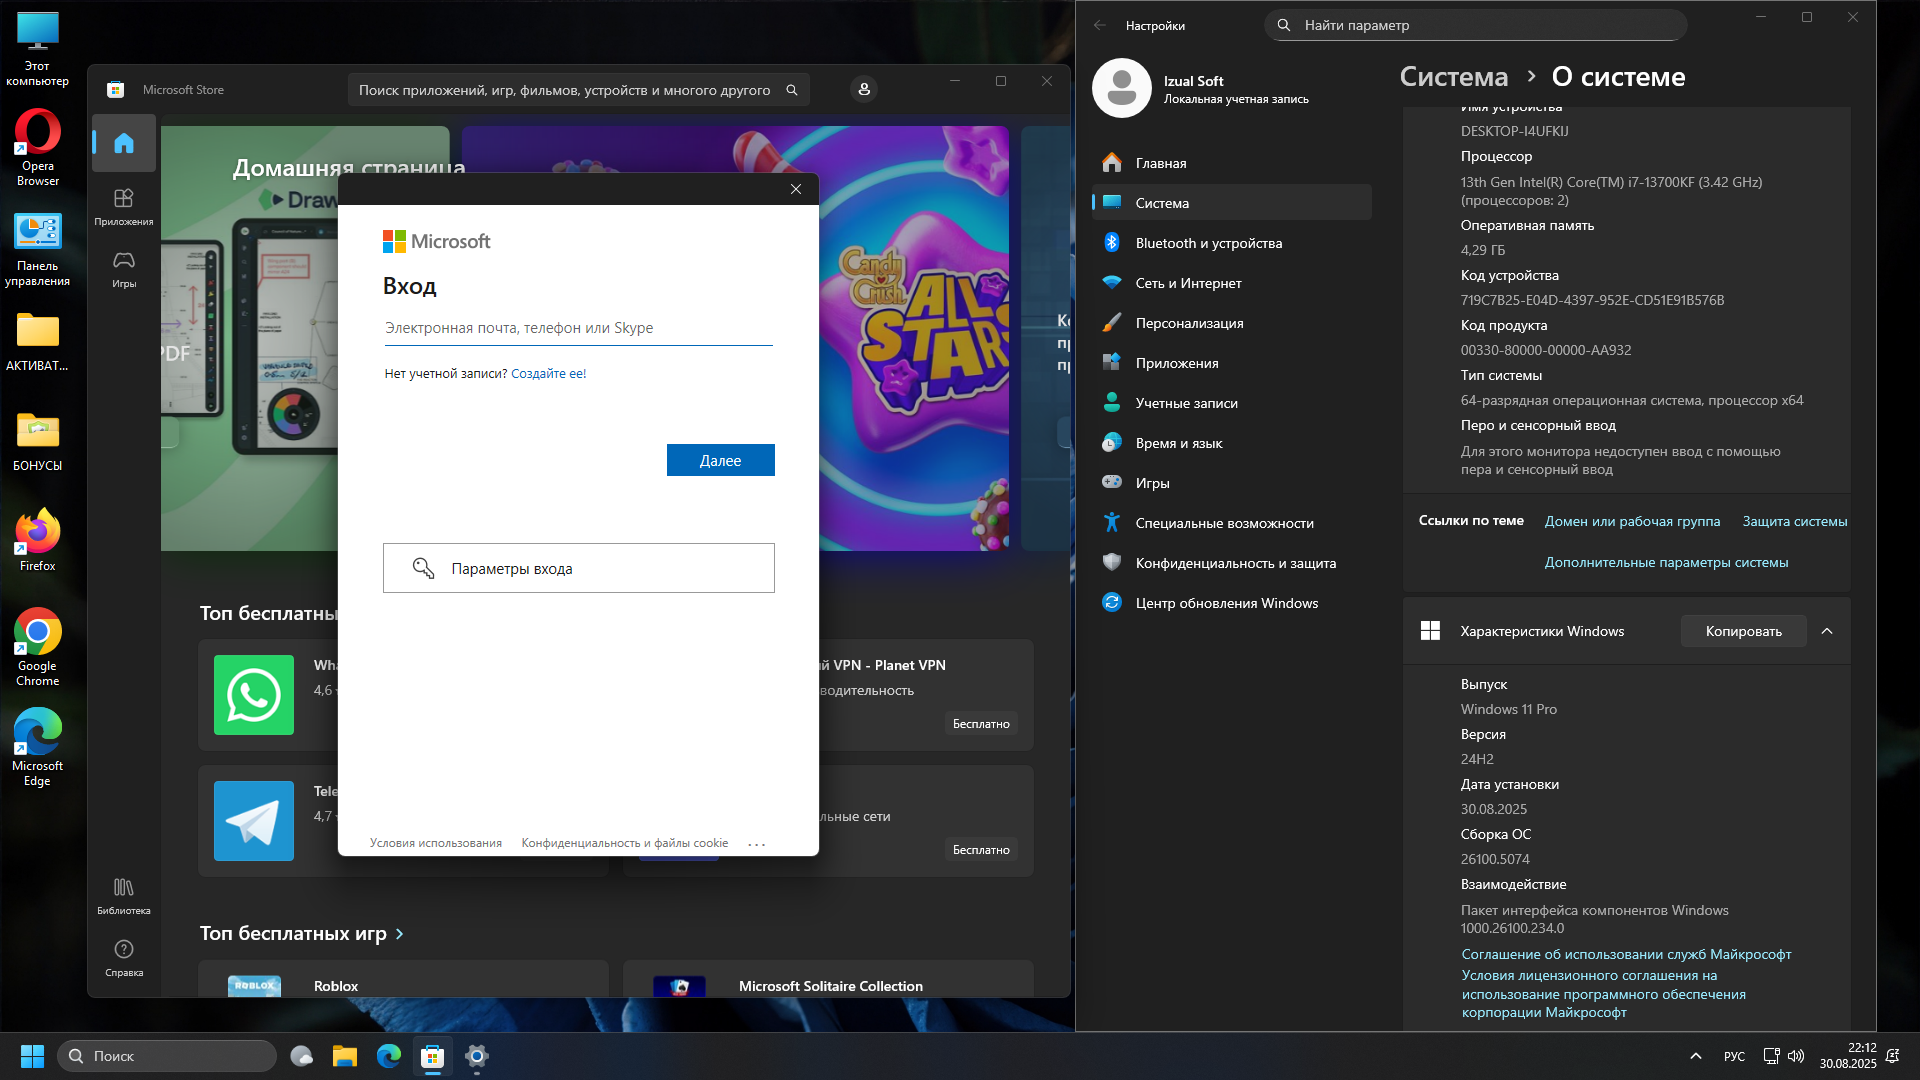Image resolution: width=1920 pixels, height=1080 pixels.
Task: Click the Windows Start button
Action: coord(32,1056)
